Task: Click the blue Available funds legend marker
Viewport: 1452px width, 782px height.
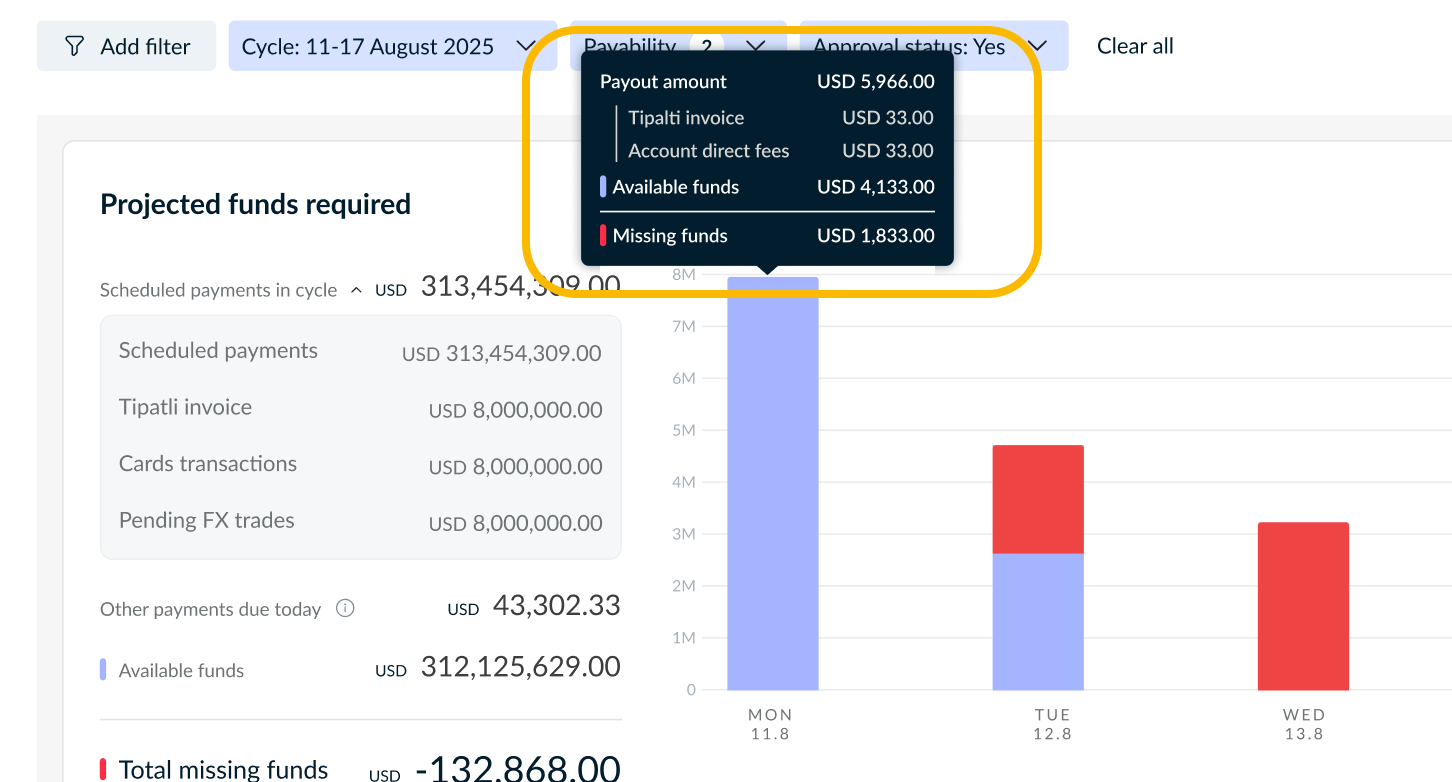Action: (x=103, y=670)
